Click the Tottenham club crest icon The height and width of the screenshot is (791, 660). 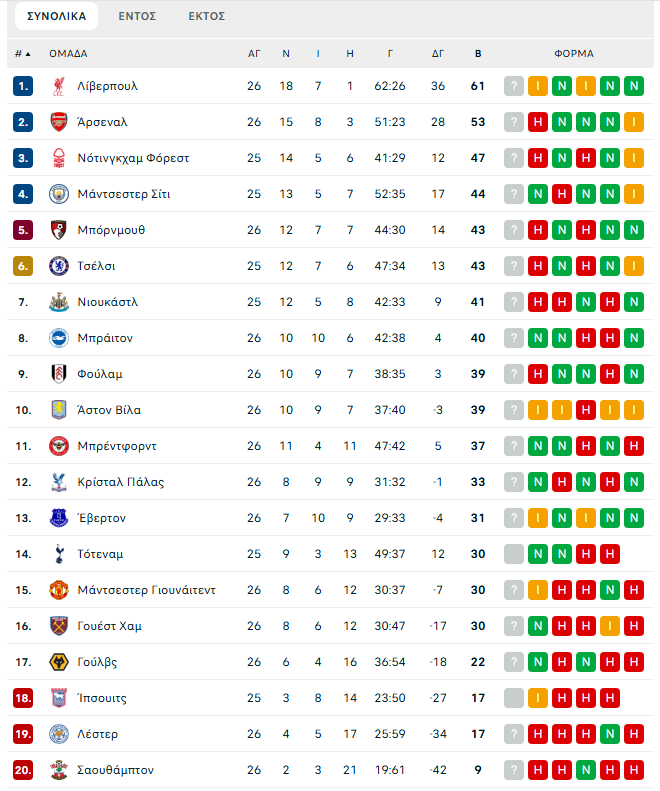(59, 554)
